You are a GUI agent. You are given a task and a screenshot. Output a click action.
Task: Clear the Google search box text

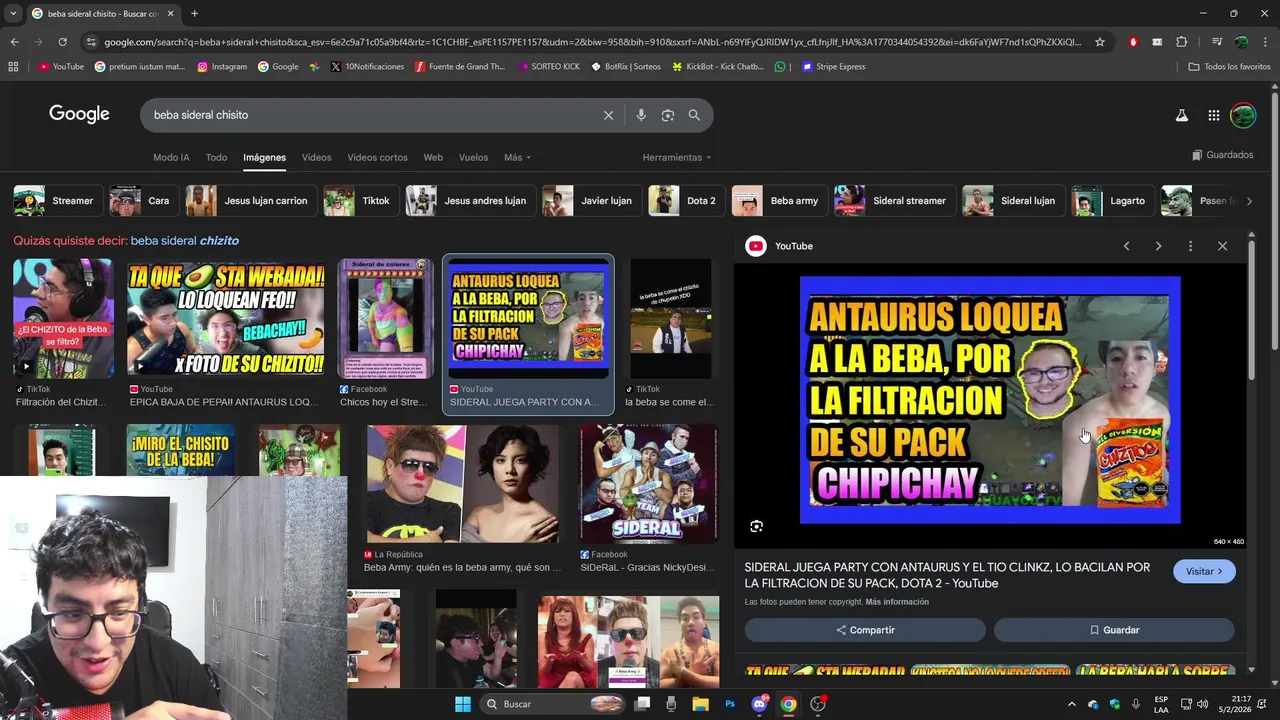coord(608,115)
